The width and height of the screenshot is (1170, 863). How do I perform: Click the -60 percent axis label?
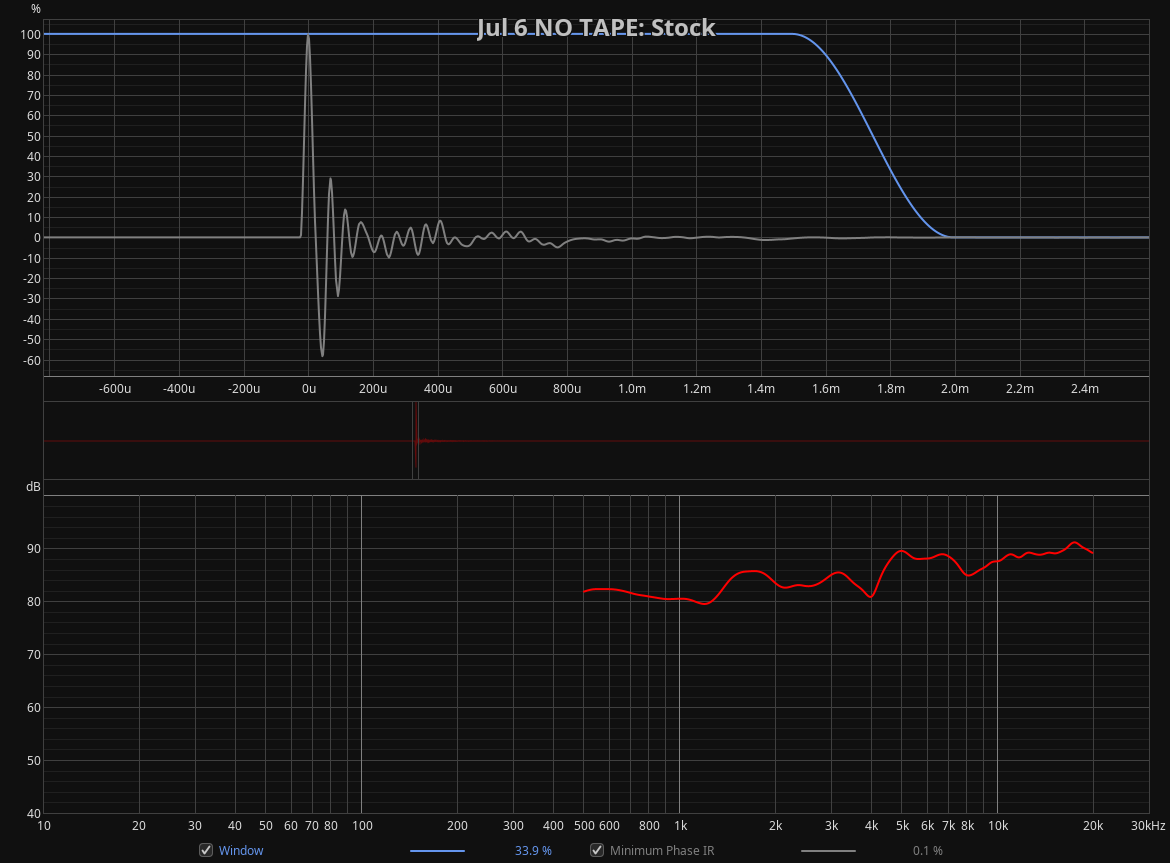31,360
